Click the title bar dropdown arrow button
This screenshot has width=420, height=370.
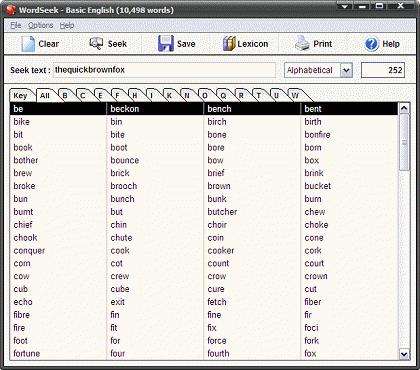click(345, 6)
